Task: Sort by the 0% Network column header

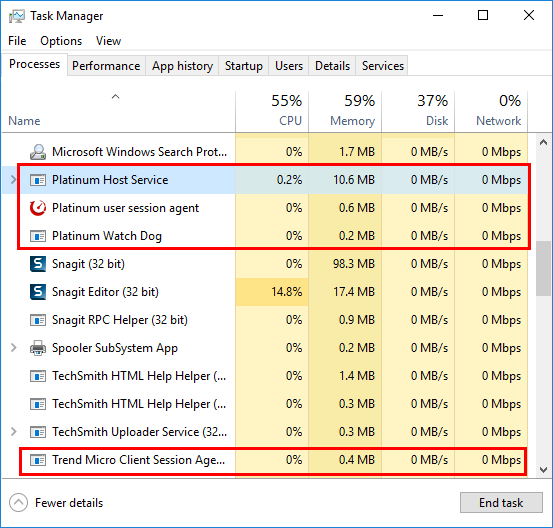Action: 491,112
